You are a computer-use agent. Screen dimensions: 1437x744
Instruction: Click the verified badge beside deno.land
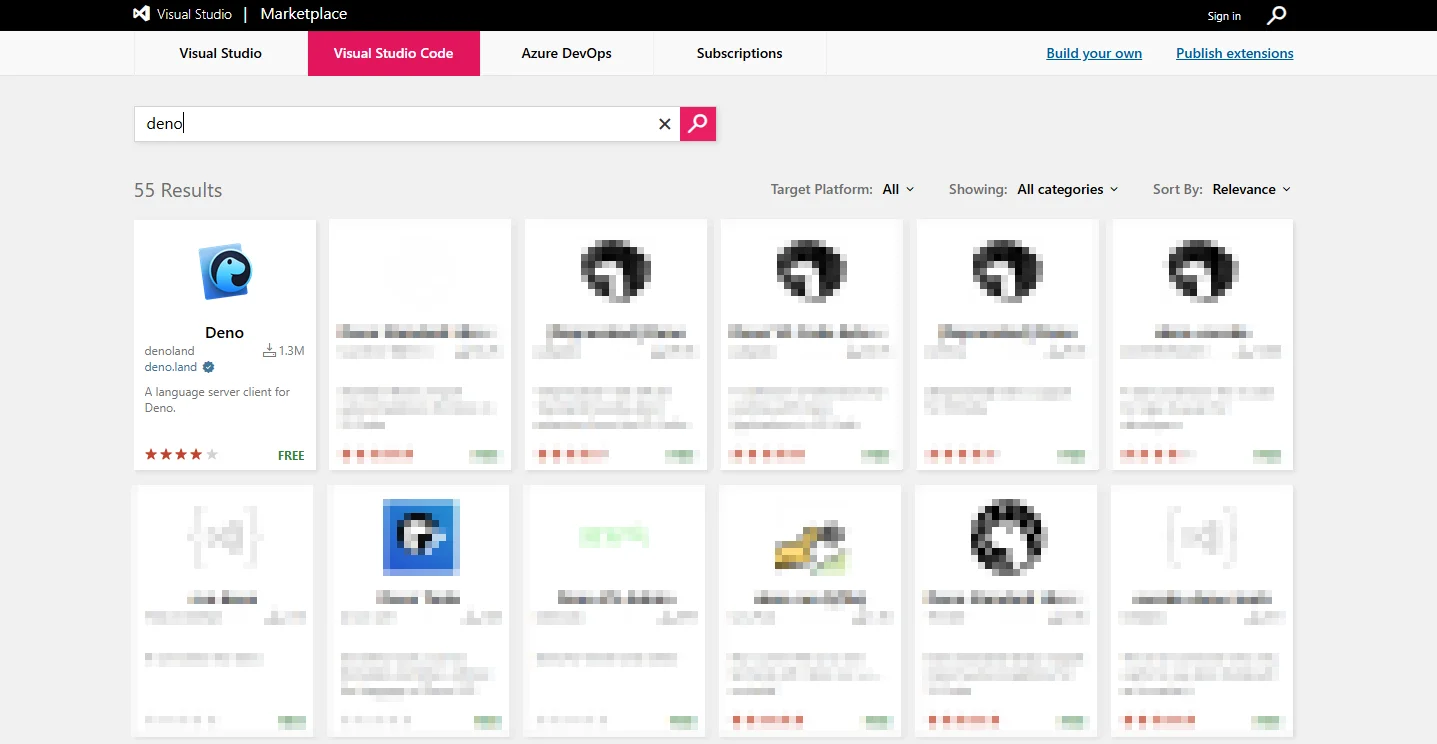[x=209, y=367]
